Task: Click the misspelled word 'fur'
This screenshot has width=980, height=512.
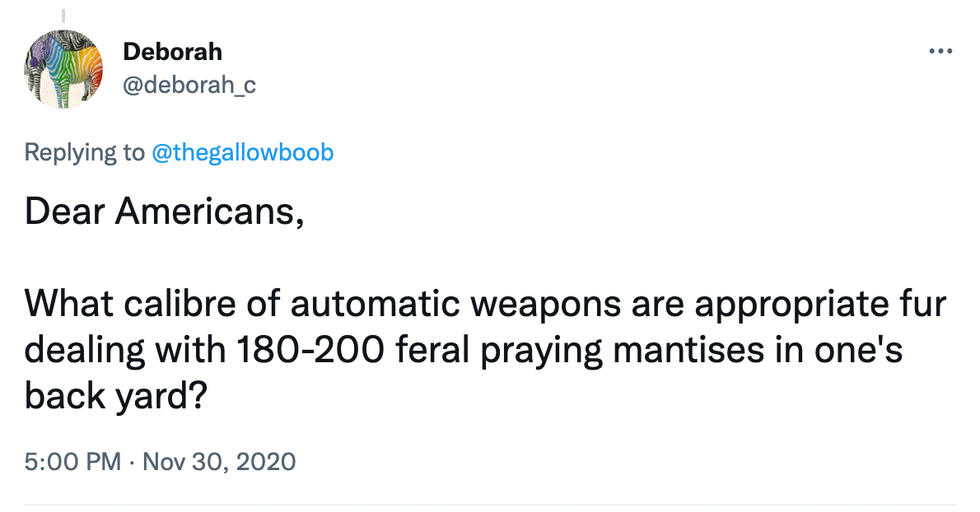Action: (918, 303)
